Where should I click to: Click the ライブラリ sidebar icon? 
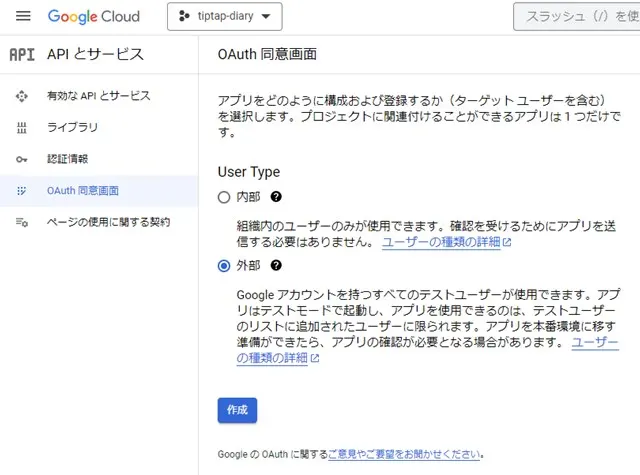click(x=22, y=128)
